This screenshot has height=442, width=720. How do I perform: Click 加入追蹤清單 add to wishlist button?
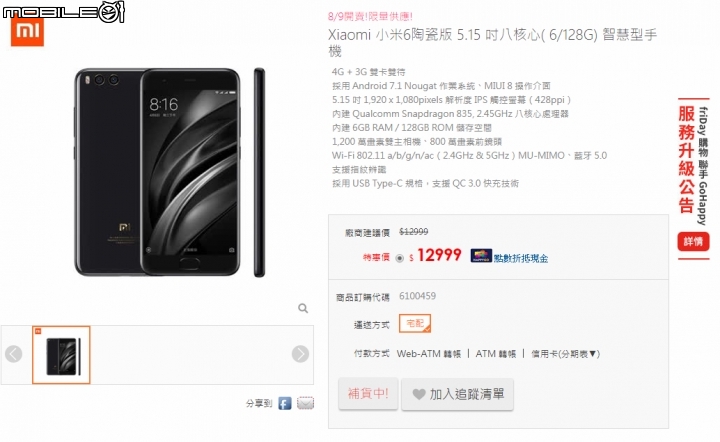[457, 394]
